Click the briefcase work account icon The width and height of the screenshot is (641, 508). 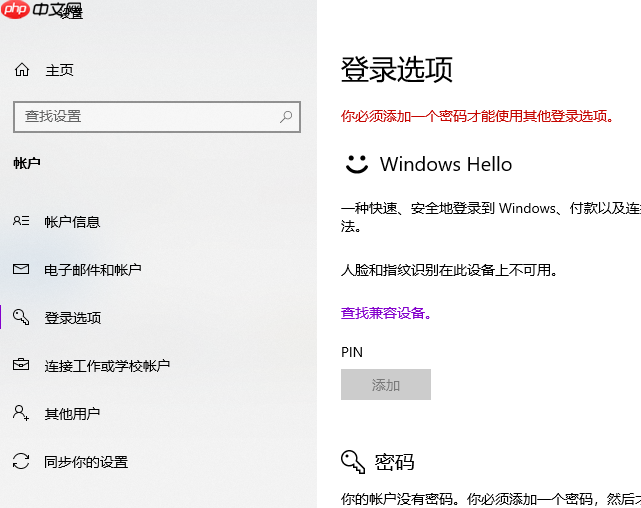pyautogui.click(x=21, y=364)
